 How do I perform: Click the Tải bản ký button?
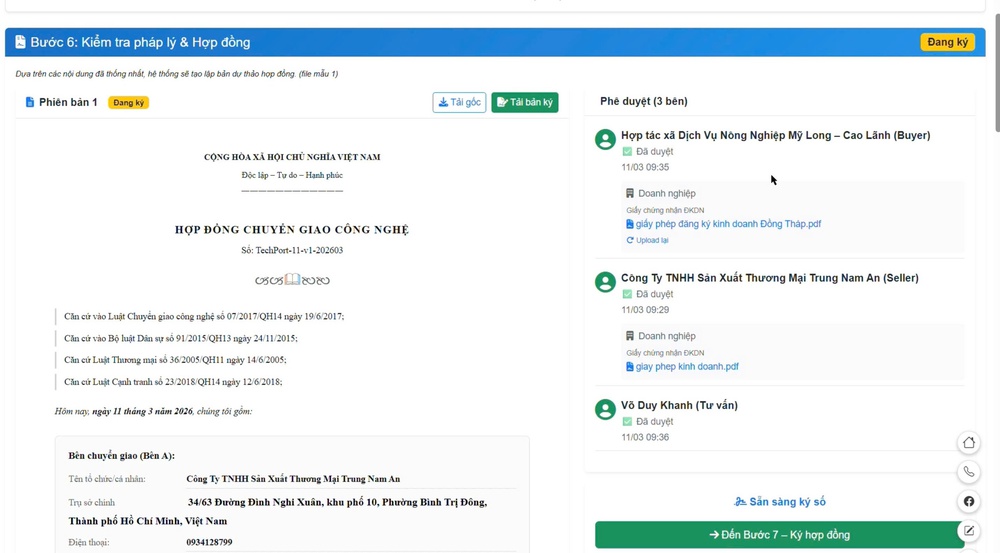pyautogui.click(x=524, y=102)
